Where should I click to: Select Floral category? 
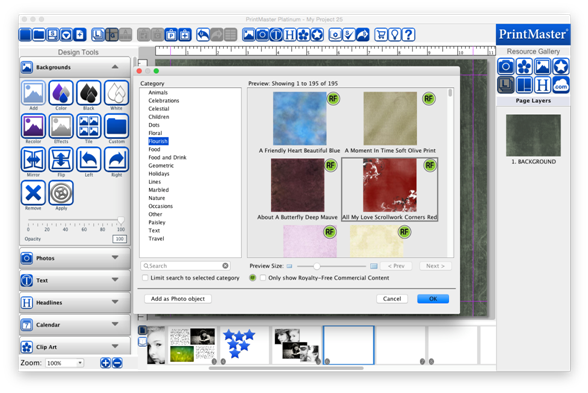(x=155, y=133)
